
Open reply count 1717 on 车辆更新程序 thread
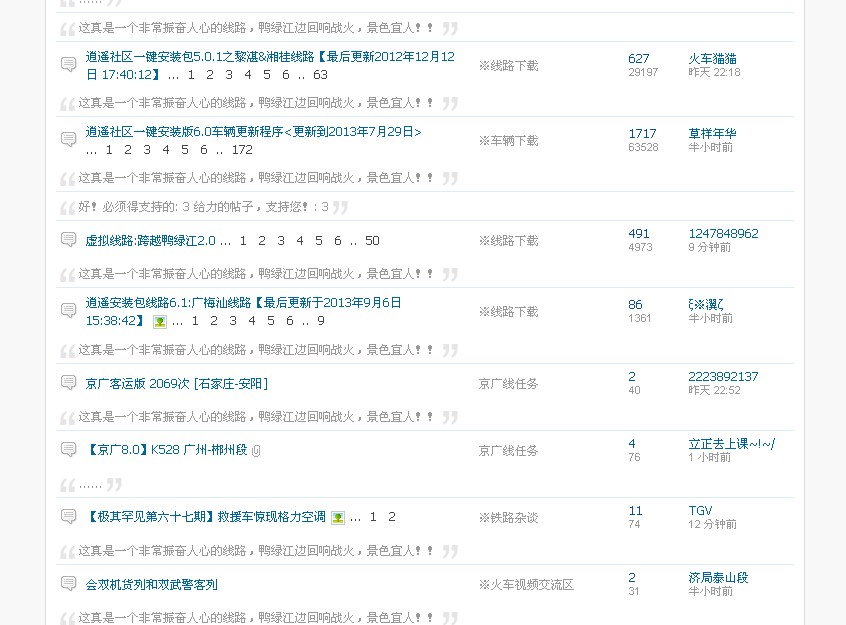[x=642, y=134]
